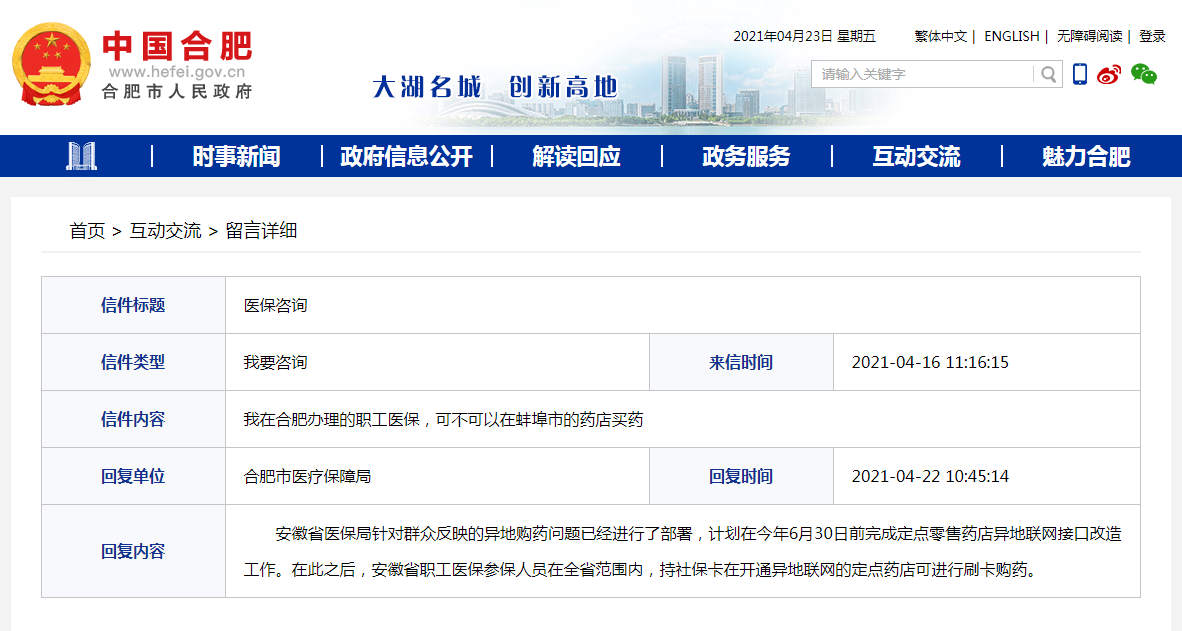Open 魅力合肥 navigation menu
The image size is (1182, 631).
click(x=1086, y=156)
